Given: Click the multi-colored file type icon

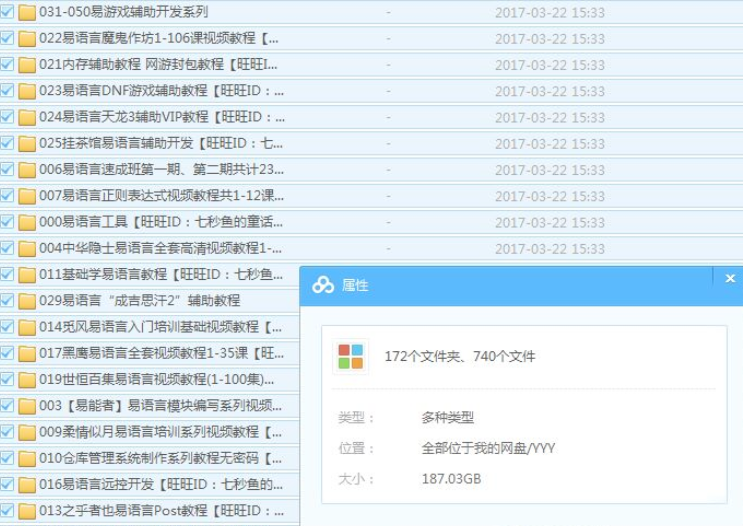Looking at the screenshot, I should (x=351, y=356).
